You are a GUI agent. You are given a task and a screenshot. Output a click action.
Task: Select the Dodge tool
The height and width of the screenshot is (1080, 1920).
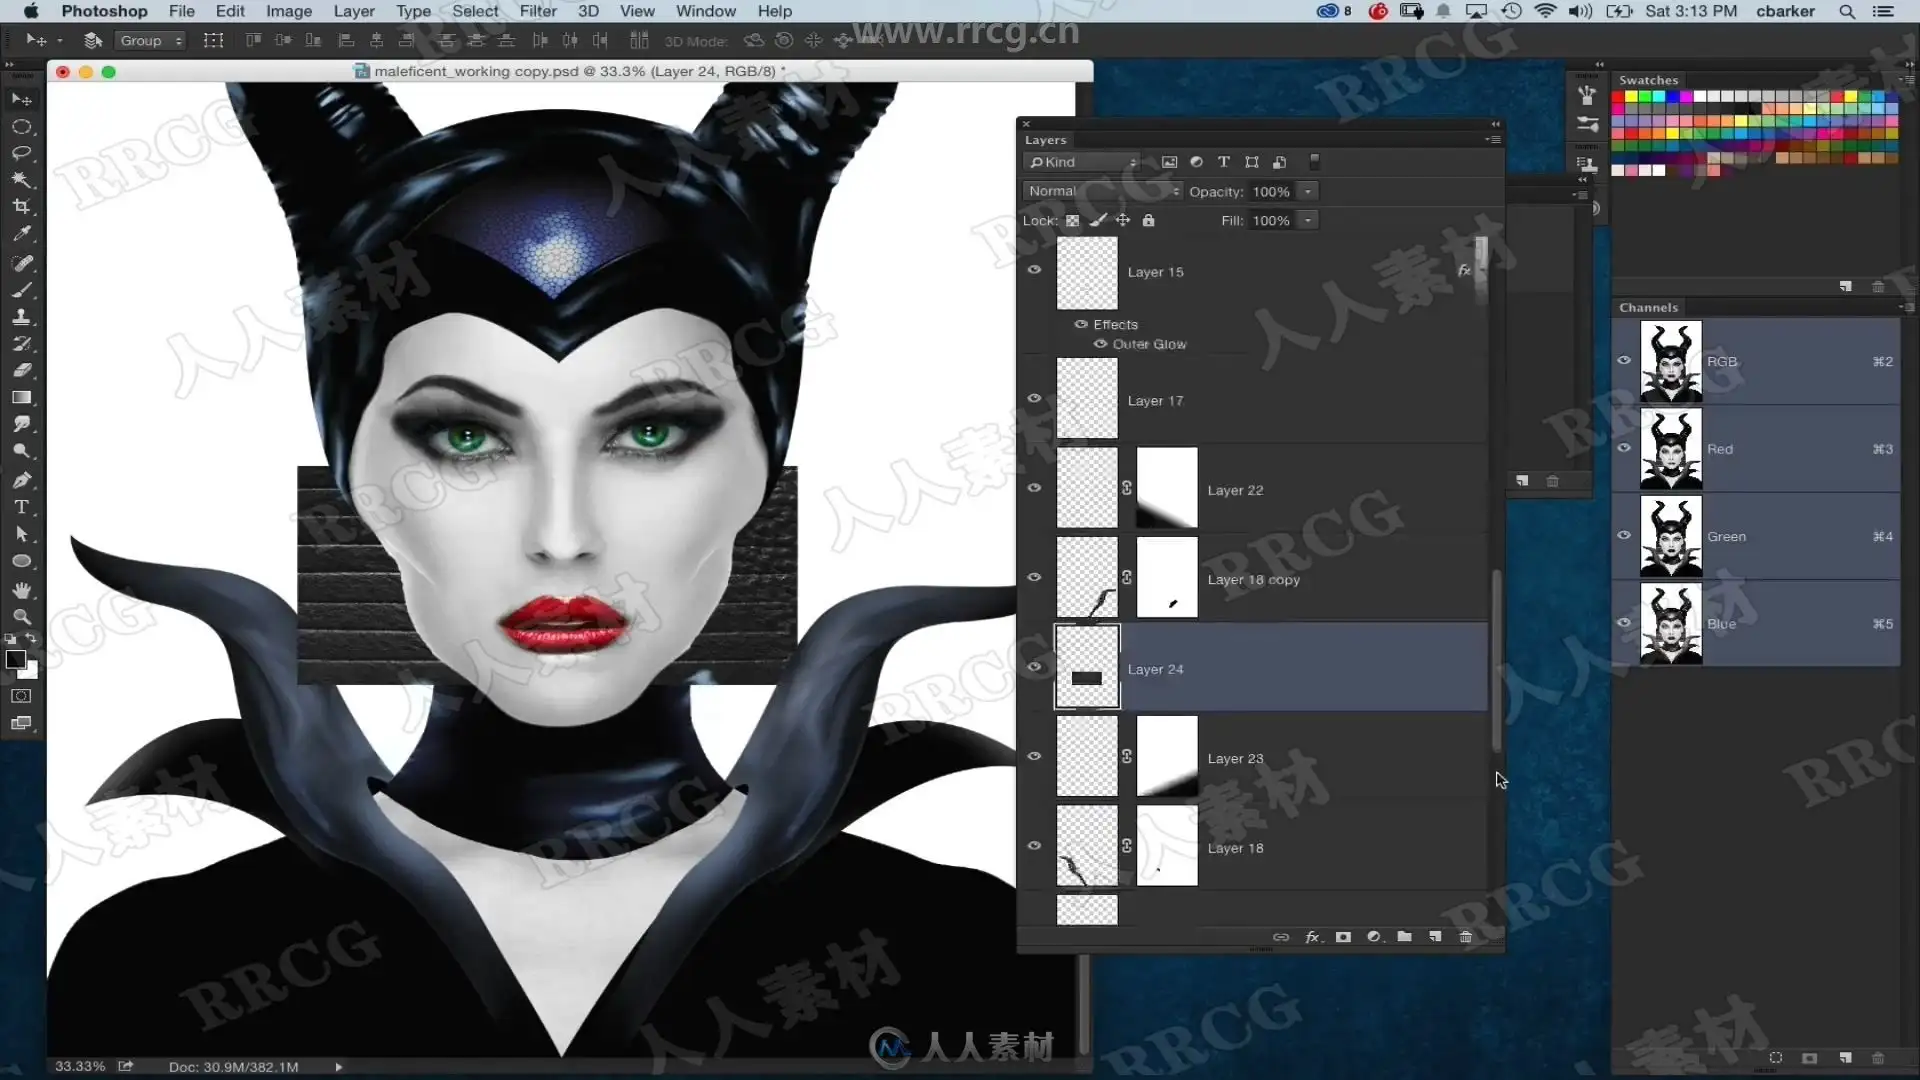pyautogui.click(x=22, y=452)
